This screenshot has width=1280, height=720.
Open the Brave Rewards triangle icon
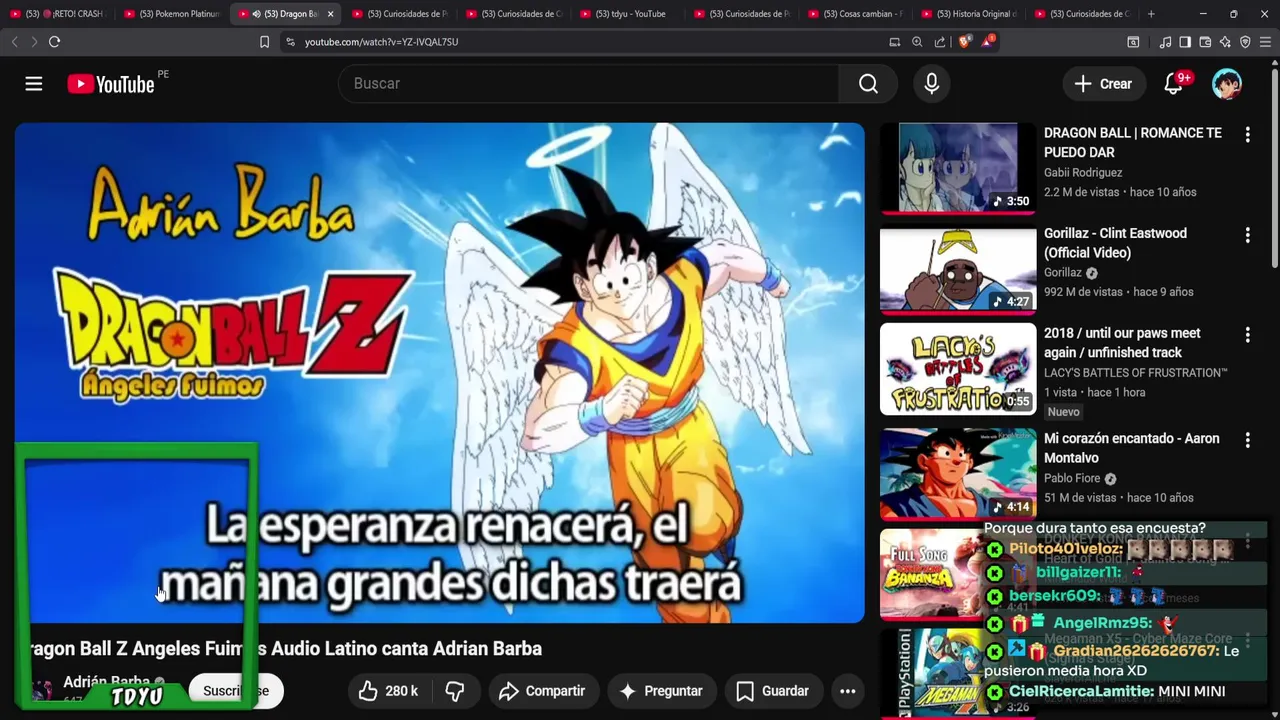pyautogui.click(x=988, y=42)
